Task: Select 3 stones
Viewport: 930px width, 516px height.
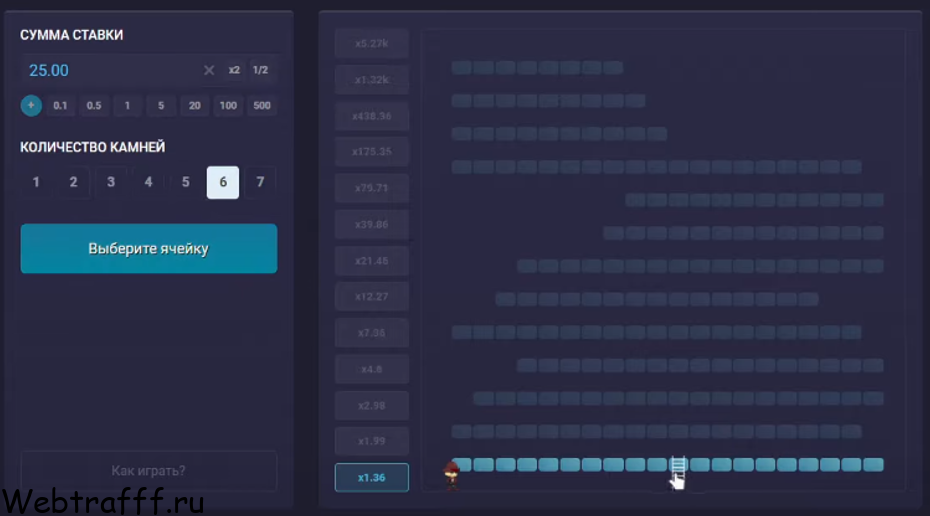Action: coord(111,182)
